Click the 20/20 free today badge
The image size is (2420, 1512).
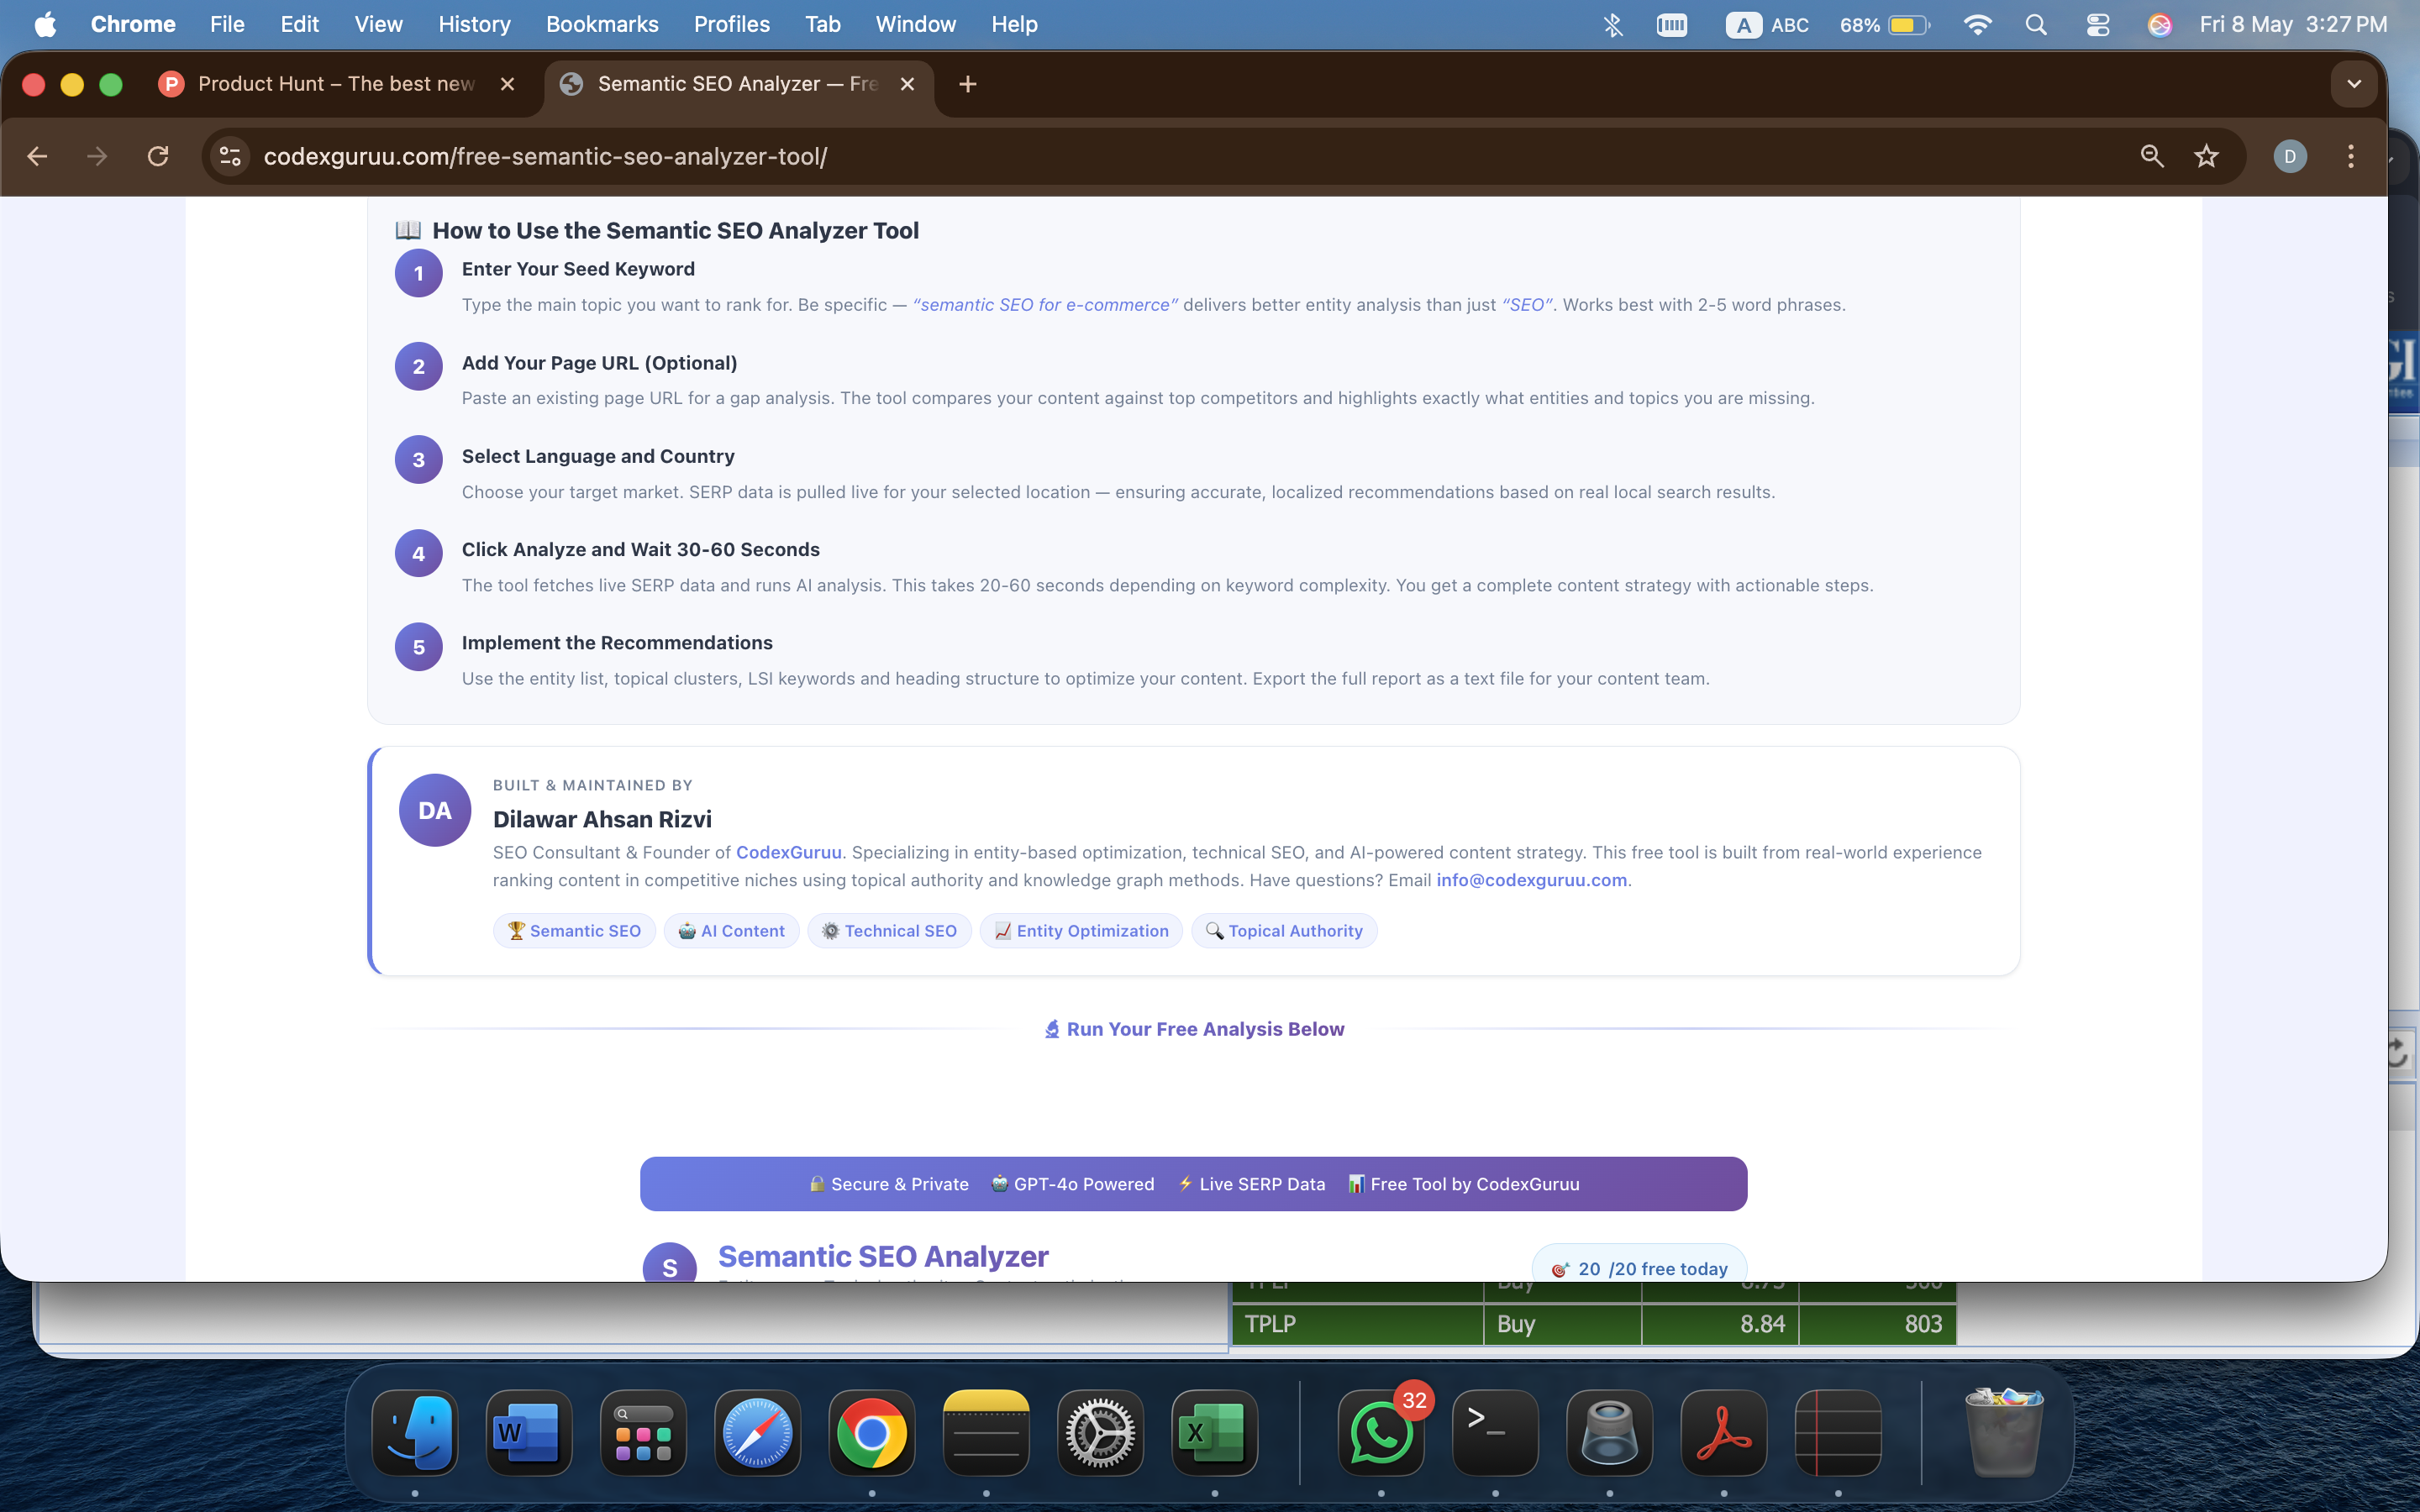(x=1639, y=1266)
